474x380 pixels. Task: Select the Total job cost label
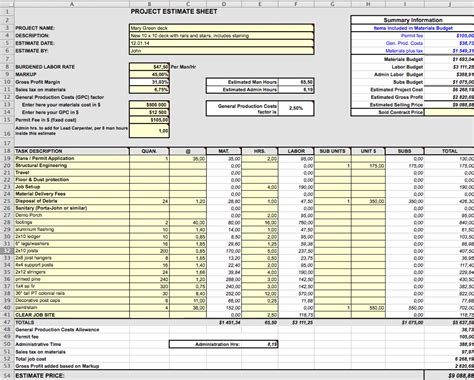click(31, 359)
